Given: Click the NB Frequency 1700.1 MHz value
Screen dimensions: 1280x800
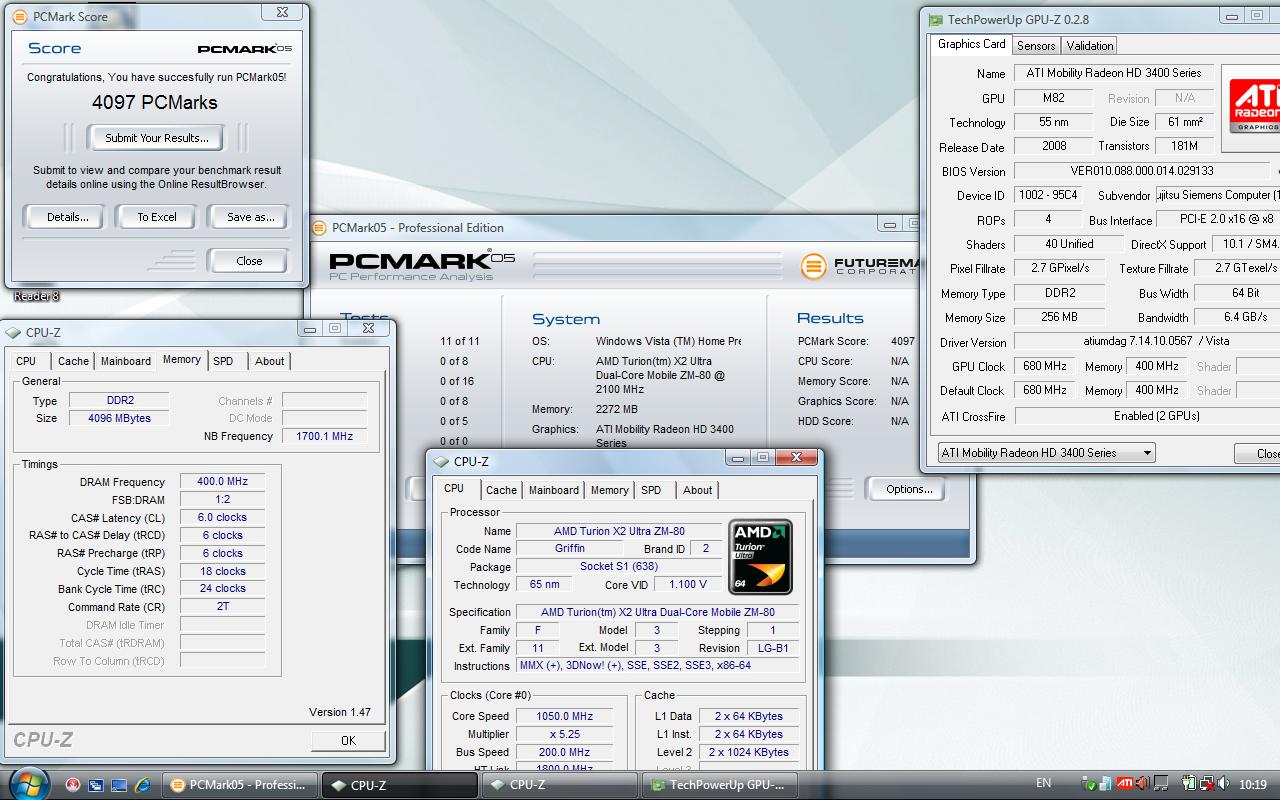Looking at the screenshot, I should (325, 436).
